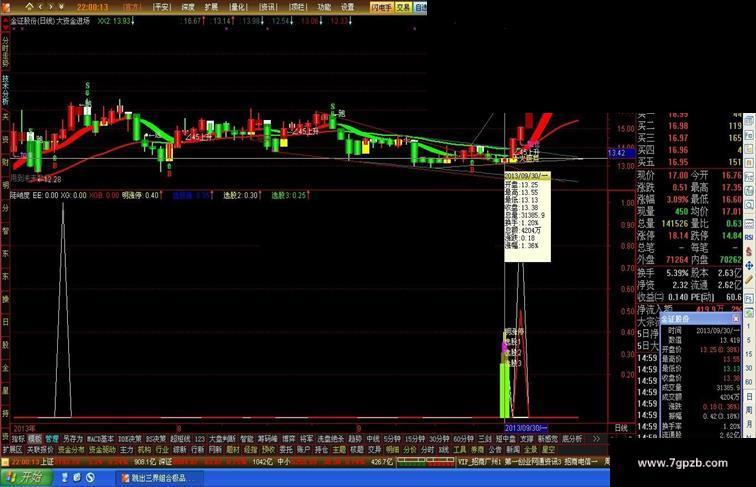Click the RSI indicator icon in right sidebar
This screenshot has height=487, width=756.
(x=749, y=237)
